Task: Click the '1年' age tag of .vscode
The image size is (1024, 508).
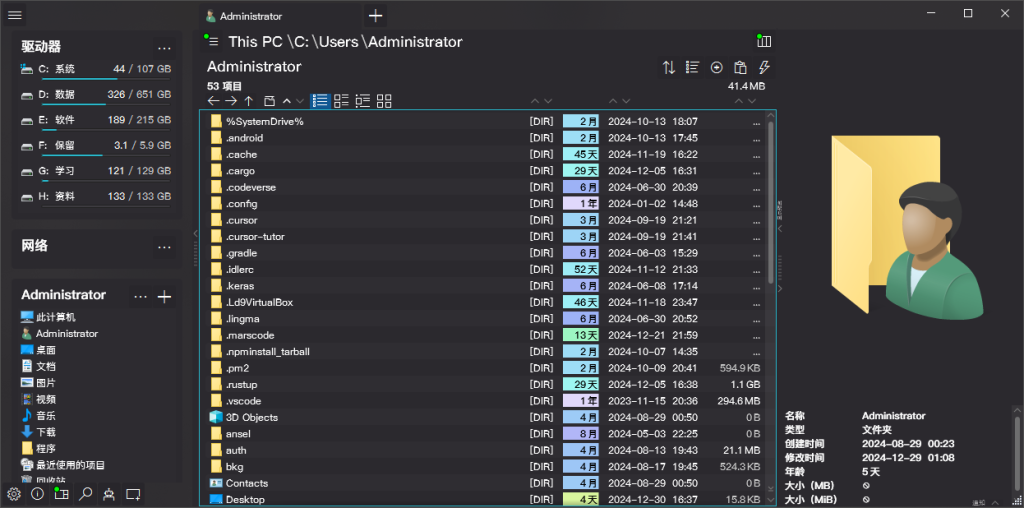Action: (581, 401)
